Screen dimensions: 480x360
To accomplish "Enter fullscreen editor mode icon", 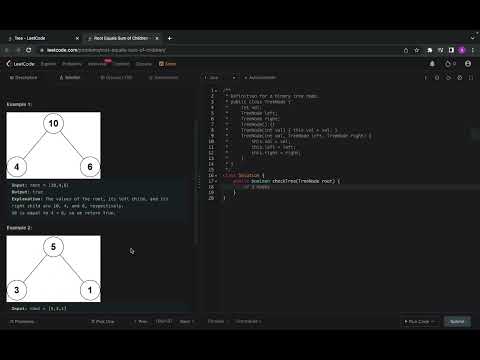I will (471, 78).
